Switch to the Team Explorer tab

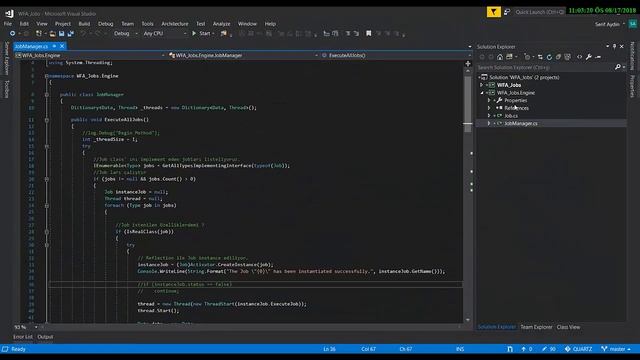(536, 327)
